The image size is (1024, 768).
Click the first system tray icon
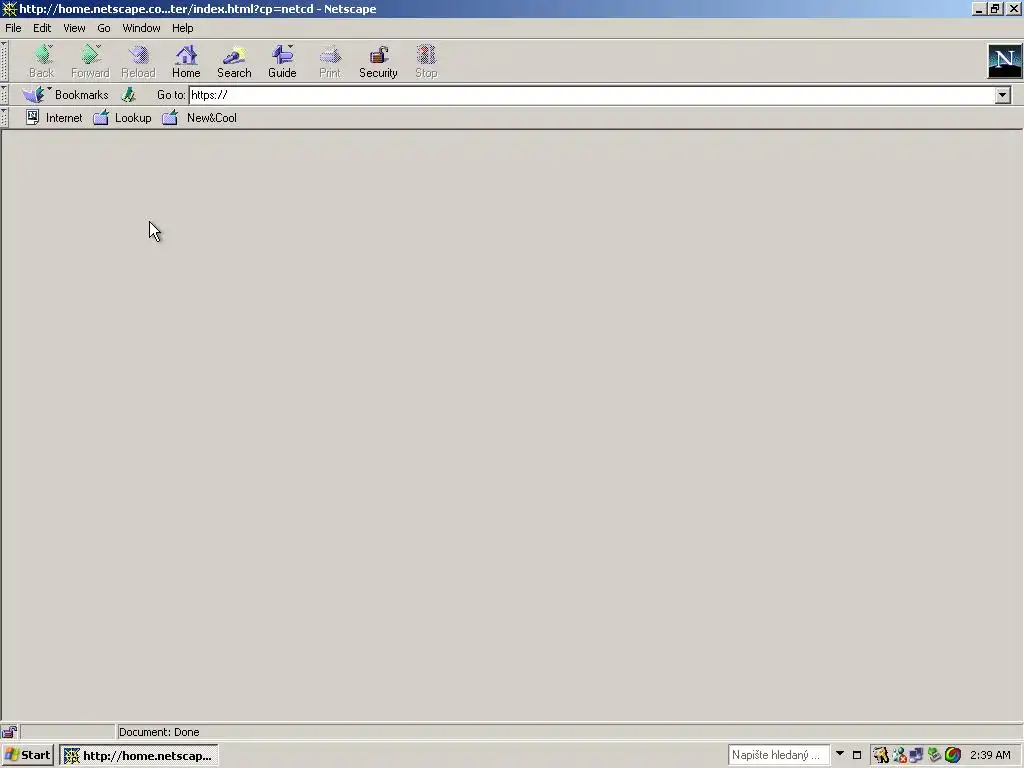[880, 755]
